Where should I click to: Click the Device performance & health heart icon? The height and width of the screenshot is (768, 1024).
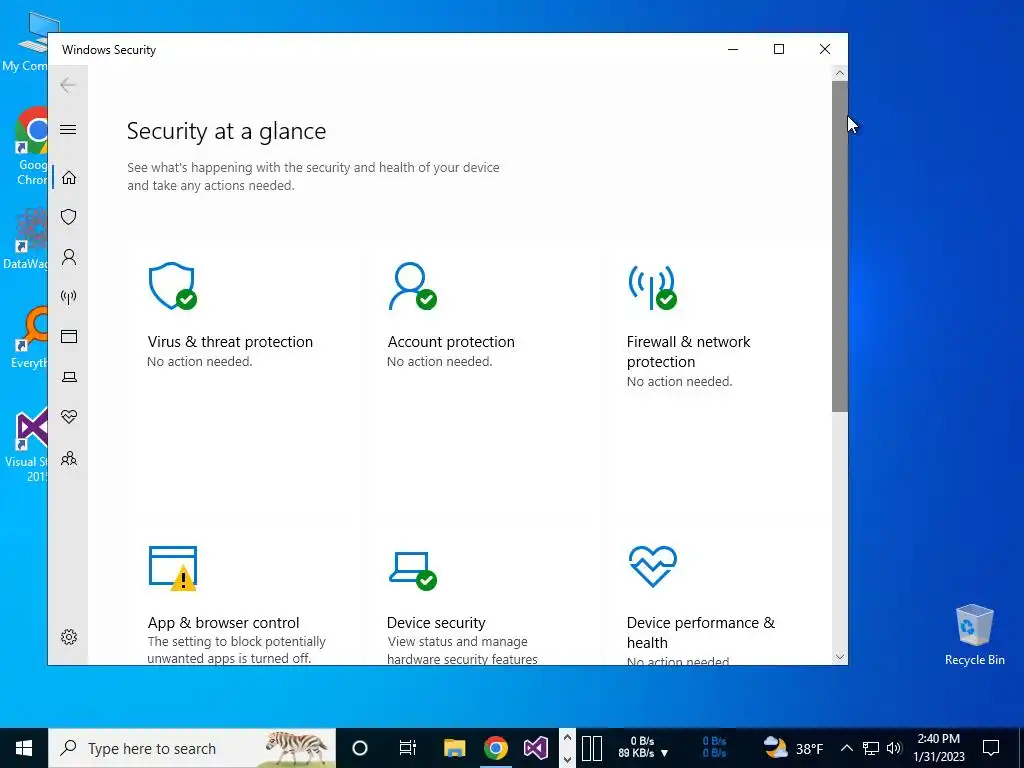pos(652,567)
